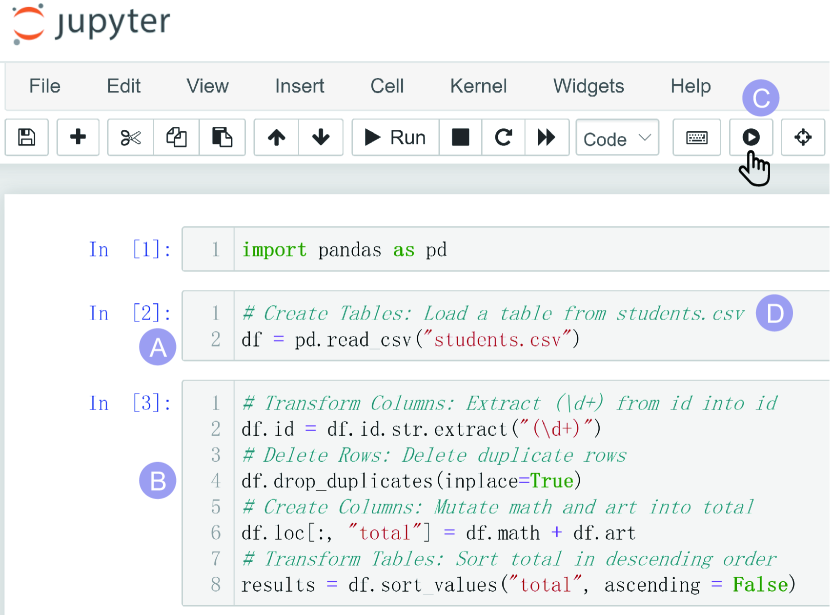
Task: Click the Jupyter logo link
Action: (x=91, y=24)
